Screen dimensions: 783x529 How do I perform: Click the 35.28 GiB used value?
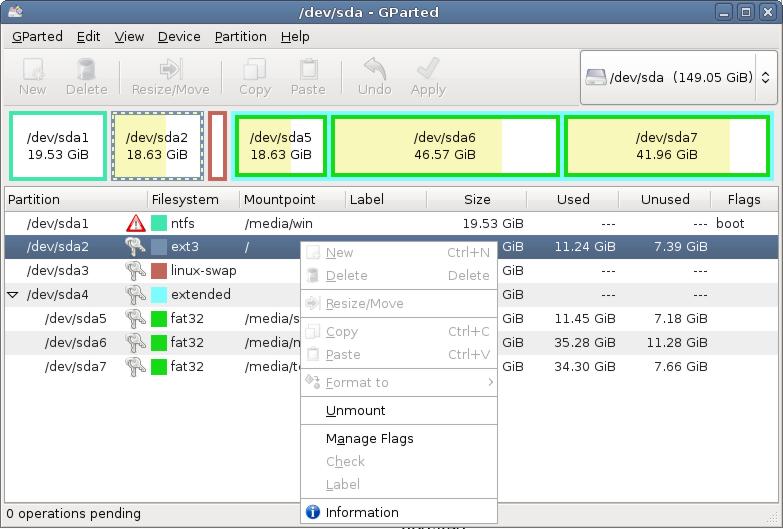pyautogui.click(x=585, y=342)
